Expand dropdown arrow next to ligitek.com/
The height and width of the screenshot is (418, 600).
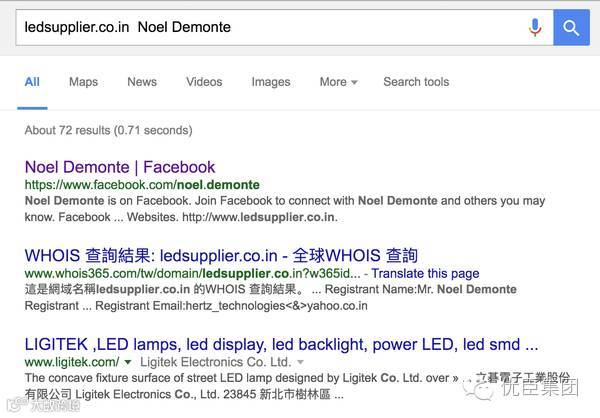tap(128, 362)
